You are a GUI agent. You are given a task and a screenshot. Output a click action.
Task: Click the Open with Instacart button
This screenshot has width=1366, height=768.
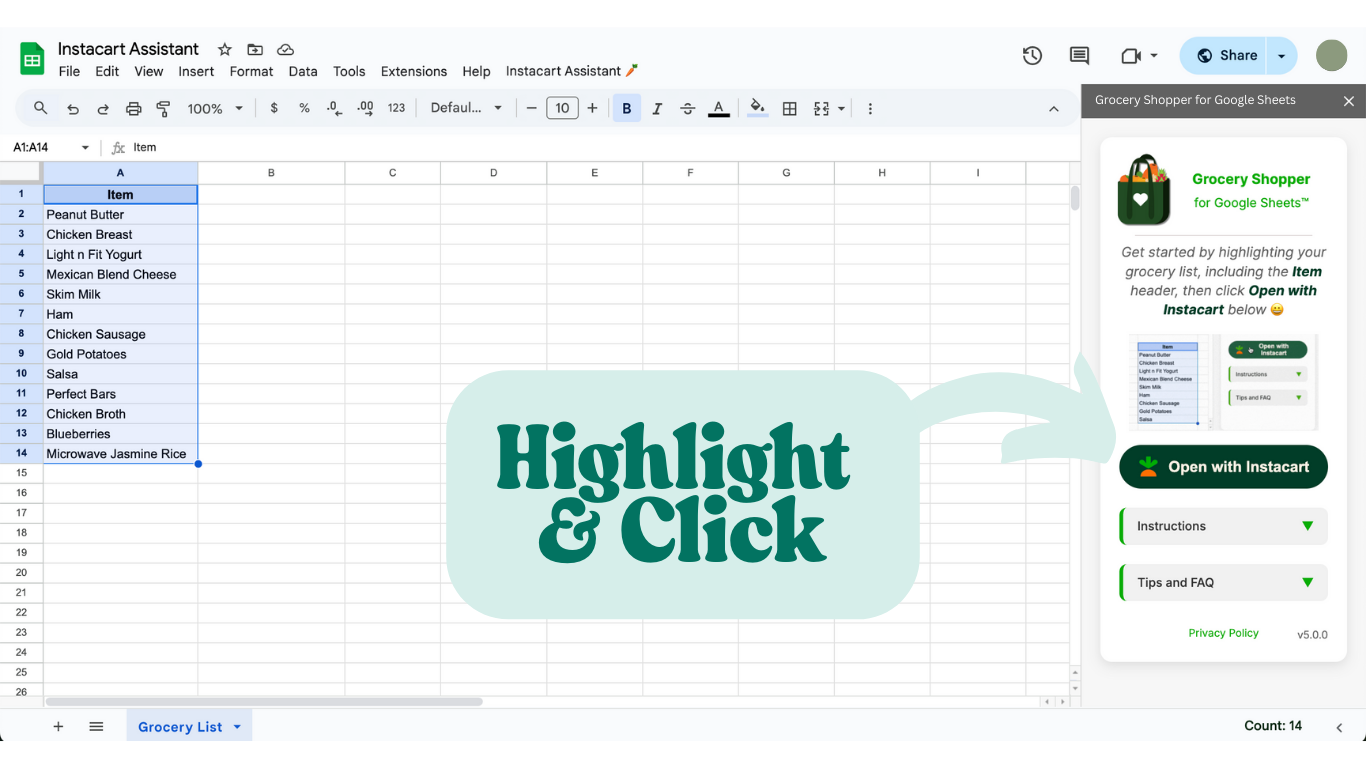pos(1222,466)
